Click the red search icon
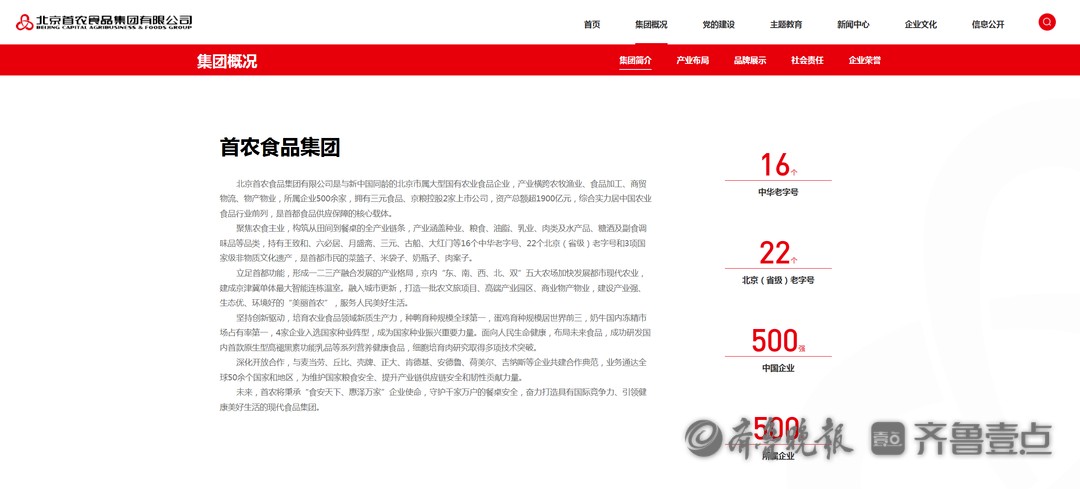 click(1047, 22)
